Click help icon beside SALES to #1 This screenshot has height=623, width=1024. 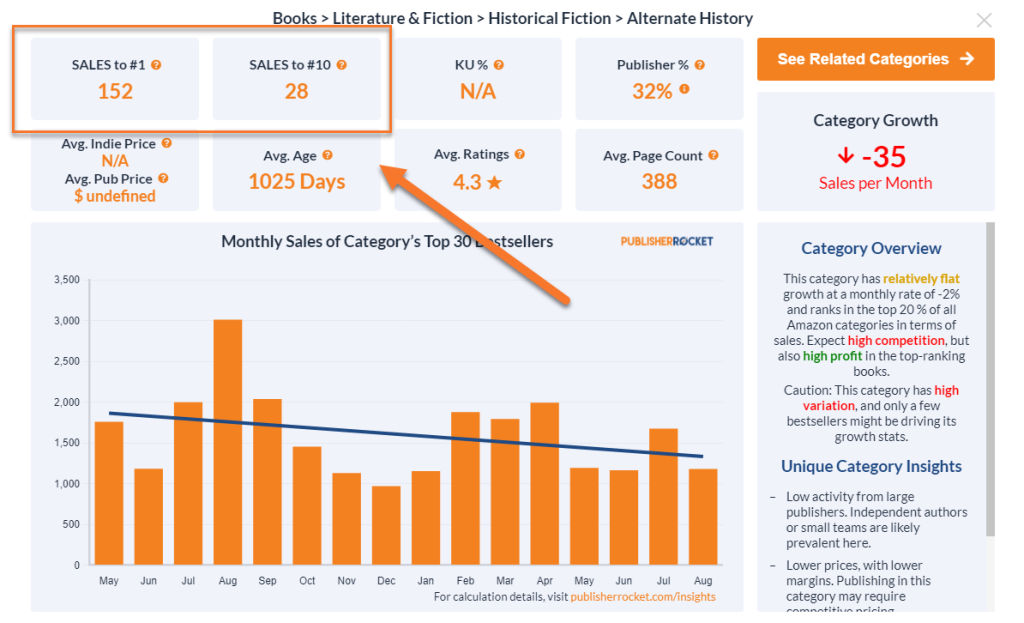coord(156,65)
